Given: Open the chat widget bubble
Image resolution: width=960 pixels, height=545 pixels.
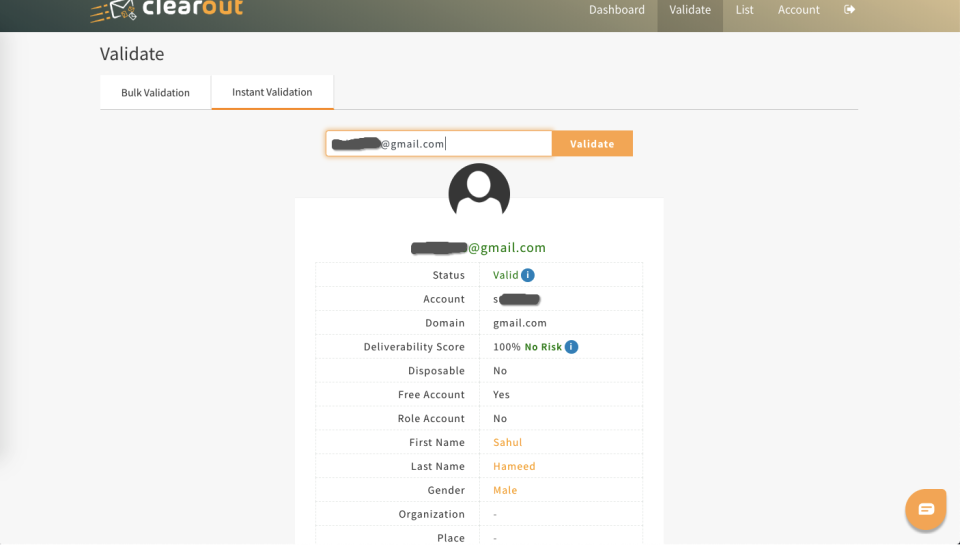Looking at the screenshot, I should (x=926, y=509).
